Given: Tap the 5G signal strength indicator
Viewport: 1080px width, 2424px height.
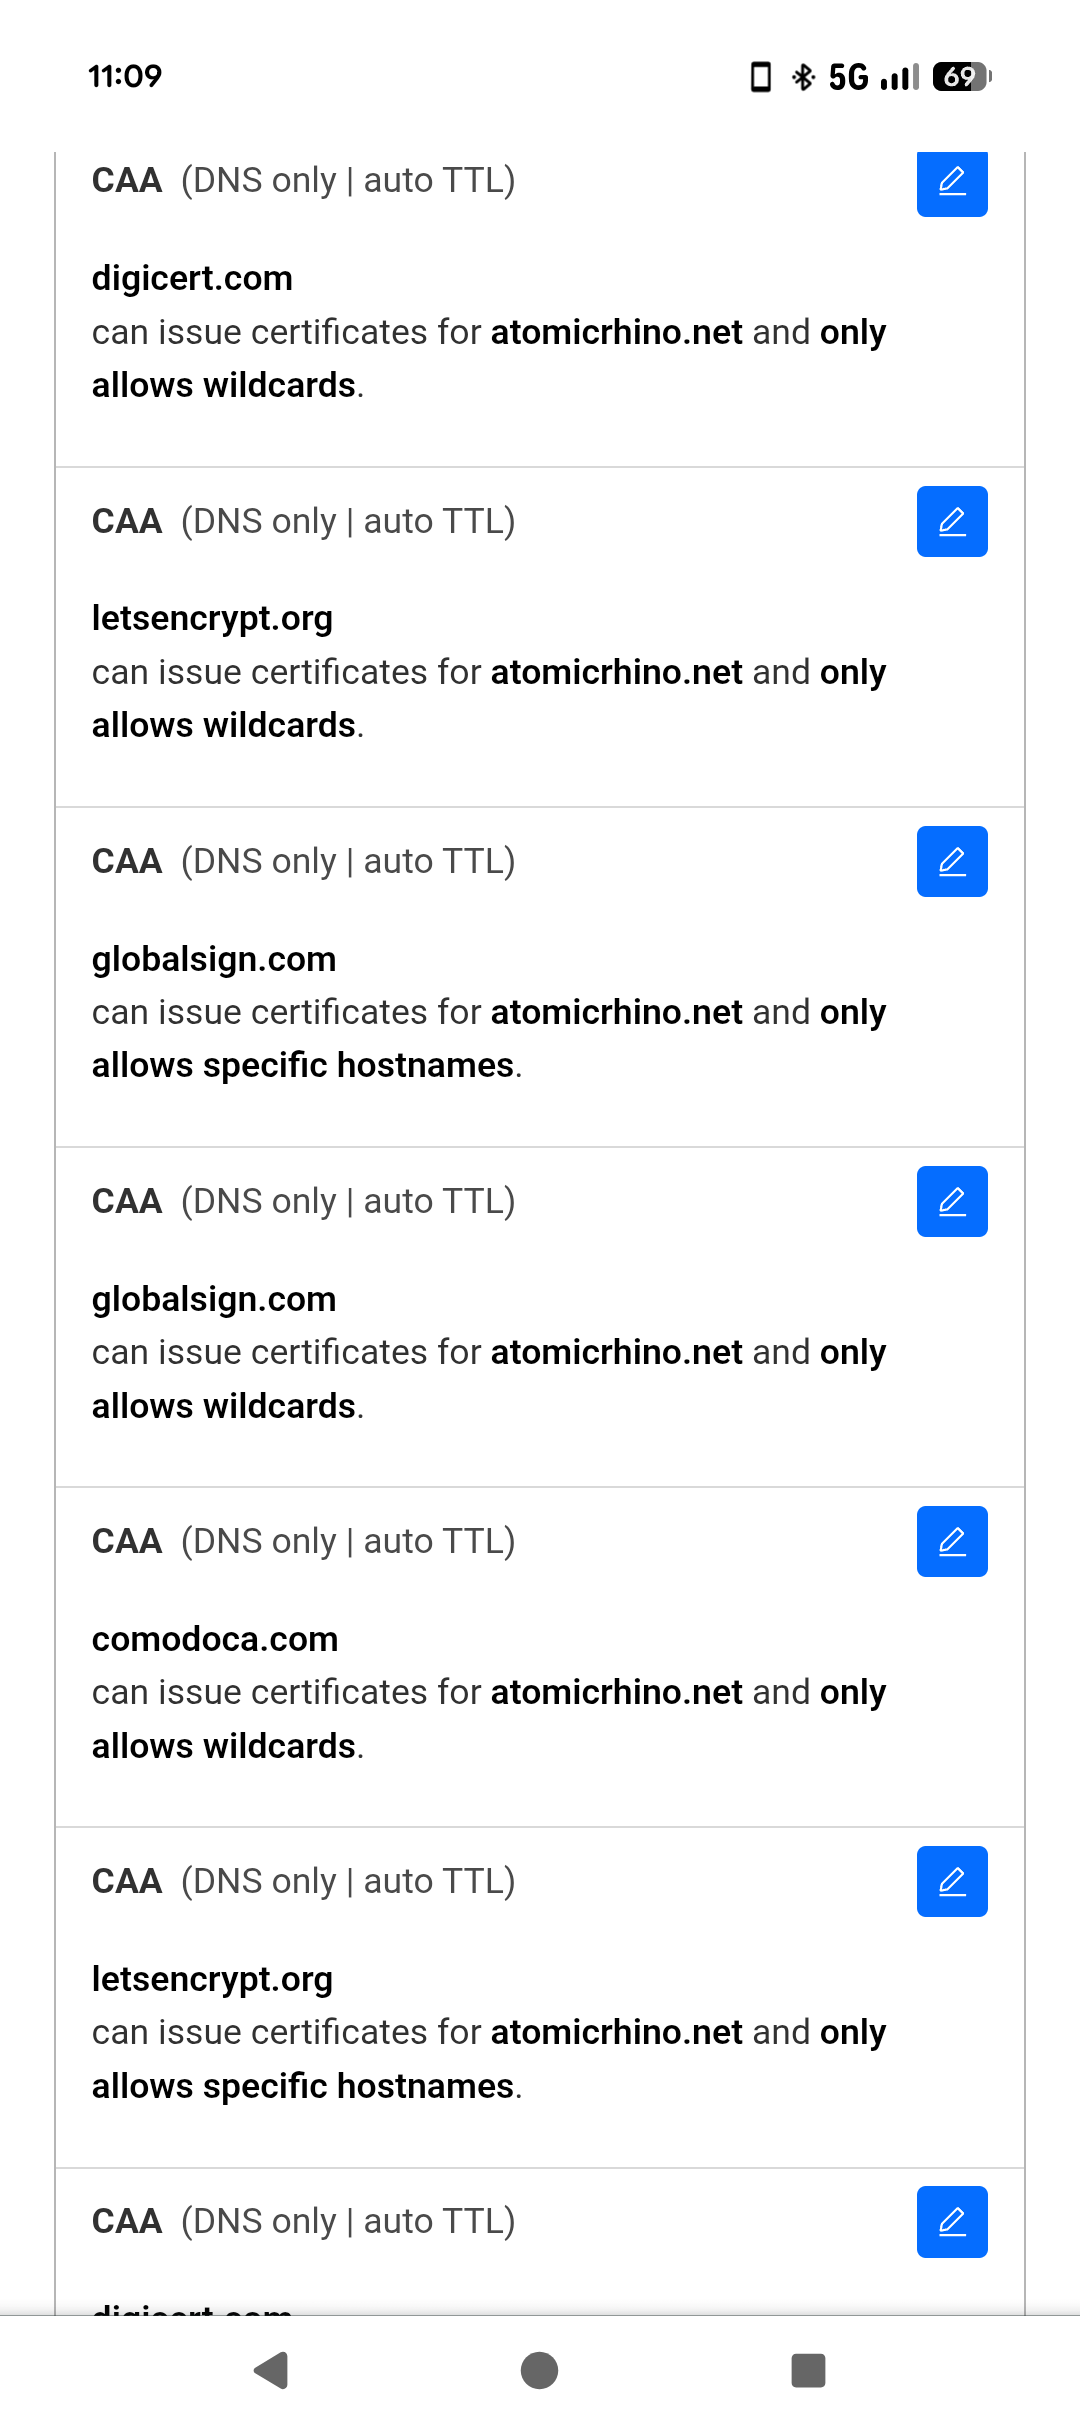Looking at the screenshot, I should [x=874, y=77].
